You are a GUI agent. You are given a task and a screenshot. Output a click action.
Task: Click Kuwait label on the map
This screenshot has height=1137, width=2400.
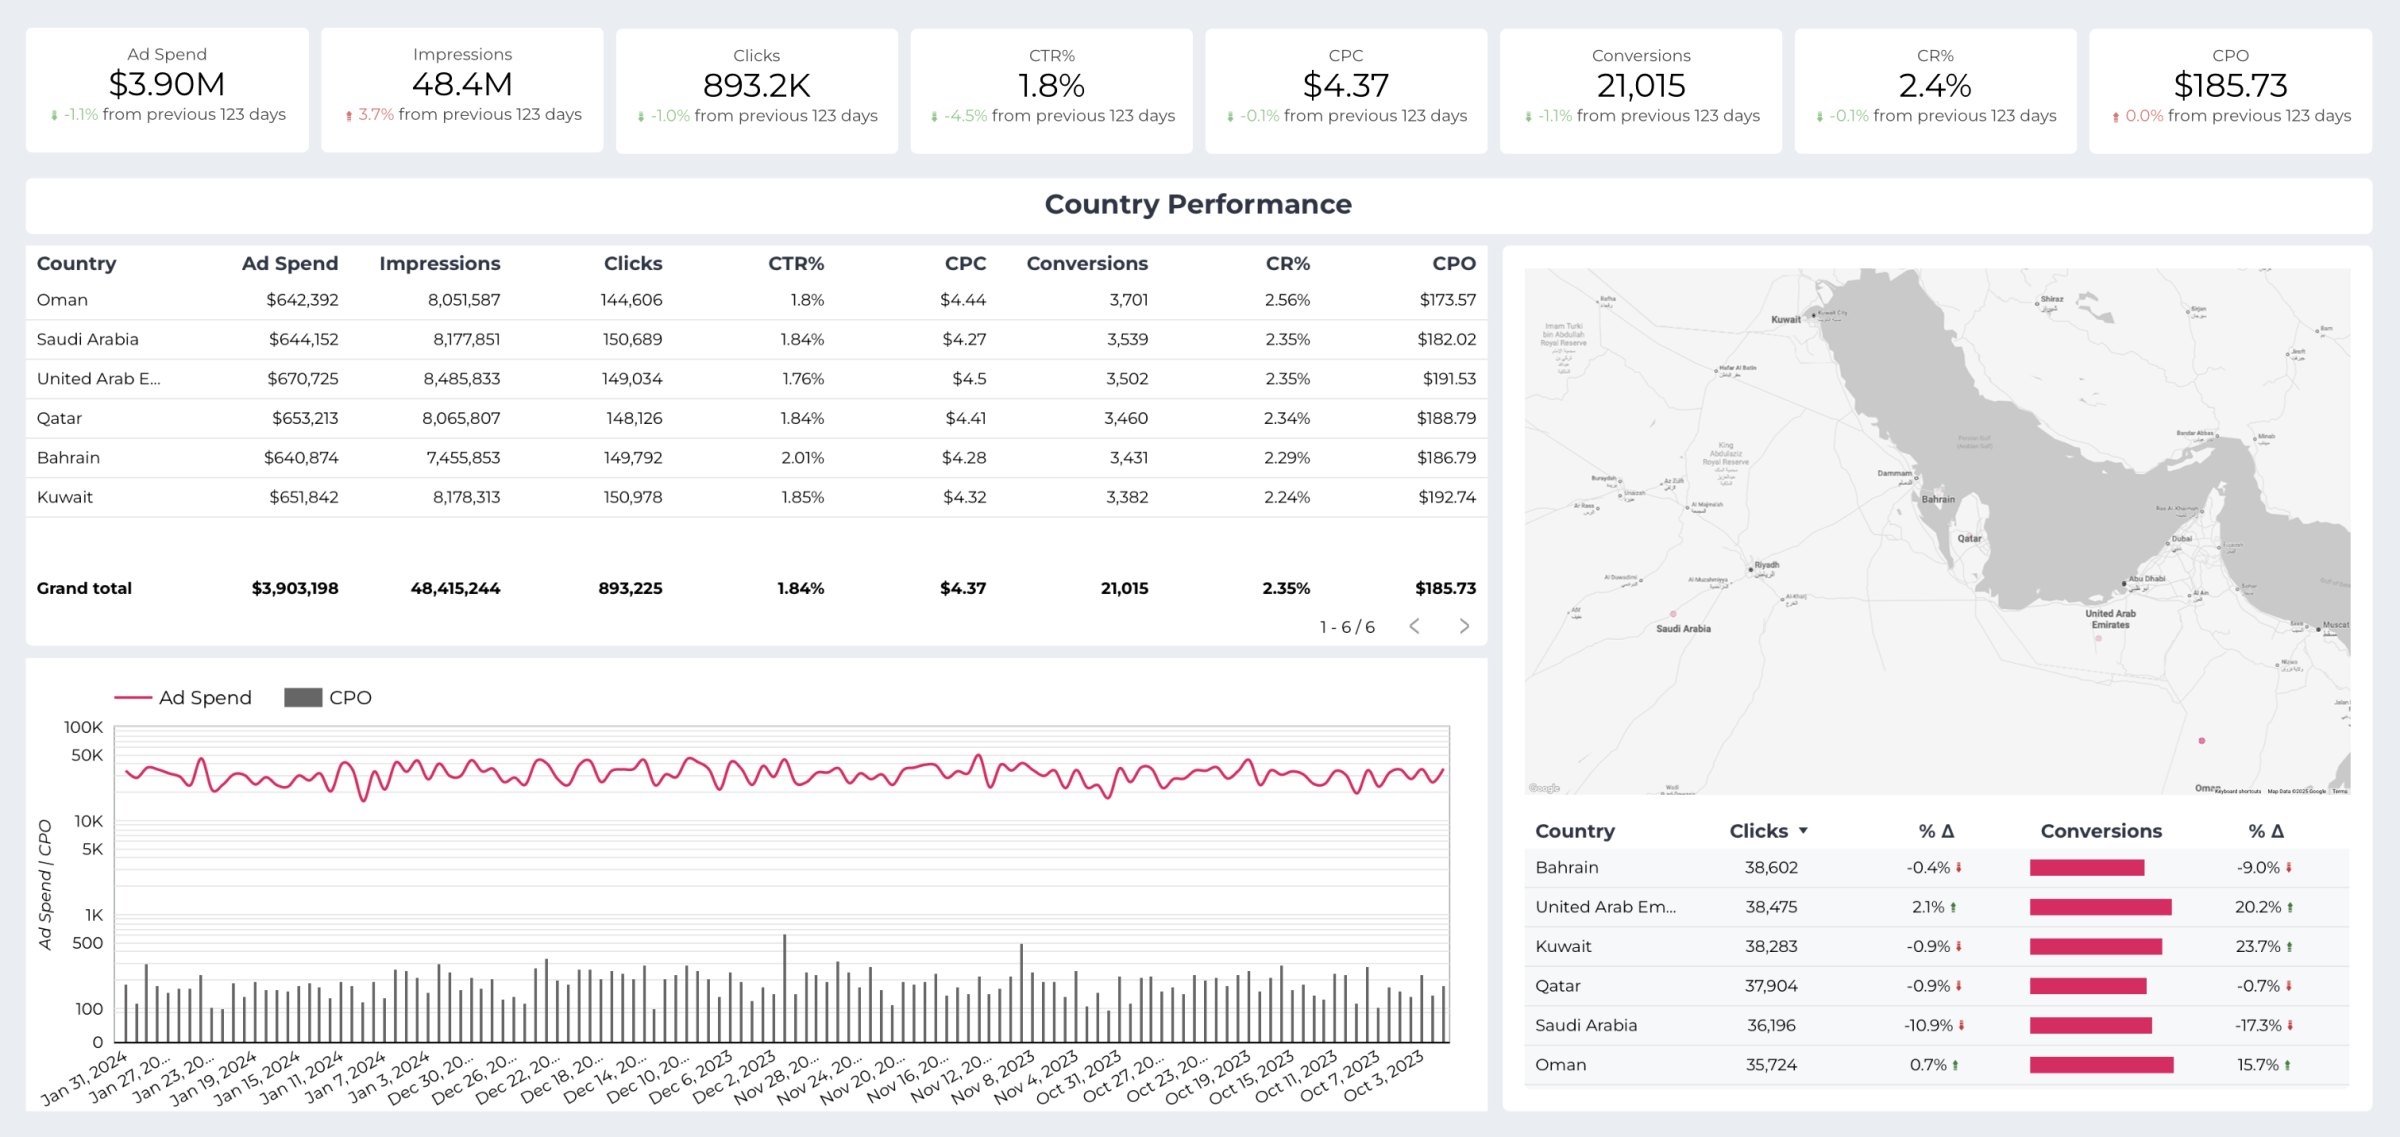pos(1785,320)
